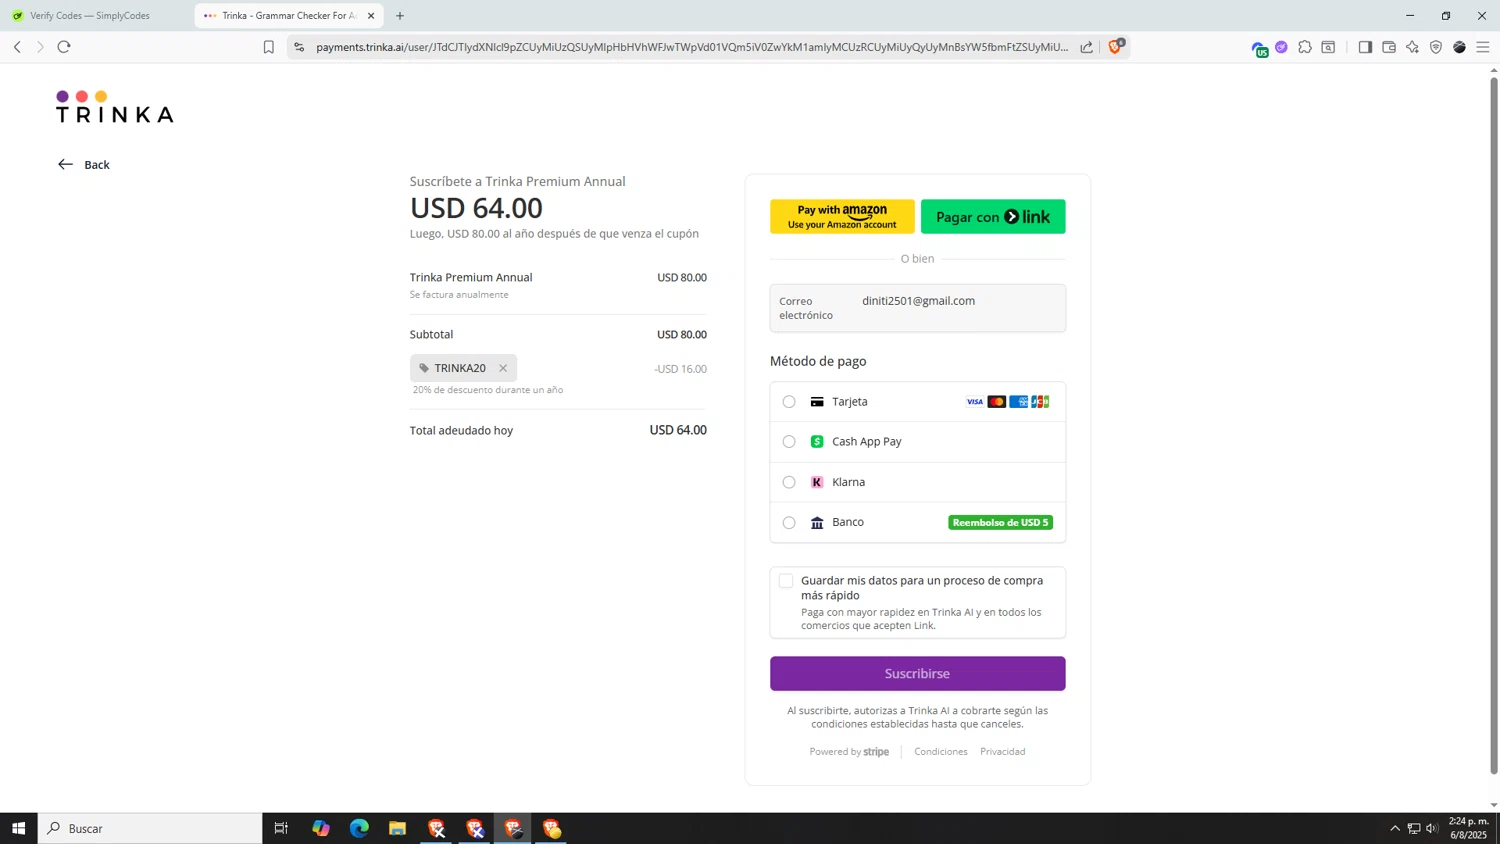Open the Condiciones link
Viewport: 1500px width, 844px height.
(940, 751)
